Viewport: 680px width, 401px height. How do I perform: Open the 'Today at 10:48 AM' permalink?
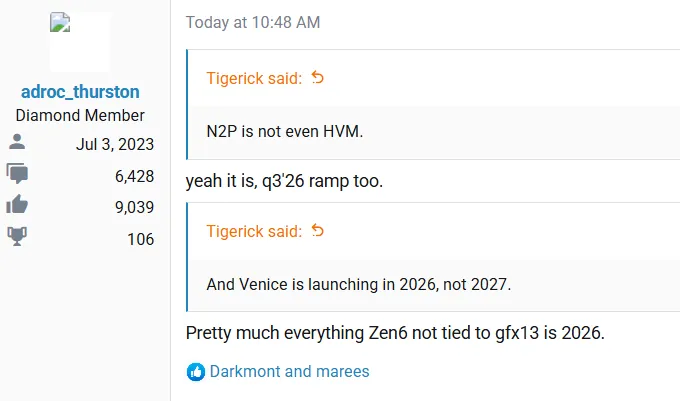click(x=253, y=23)
